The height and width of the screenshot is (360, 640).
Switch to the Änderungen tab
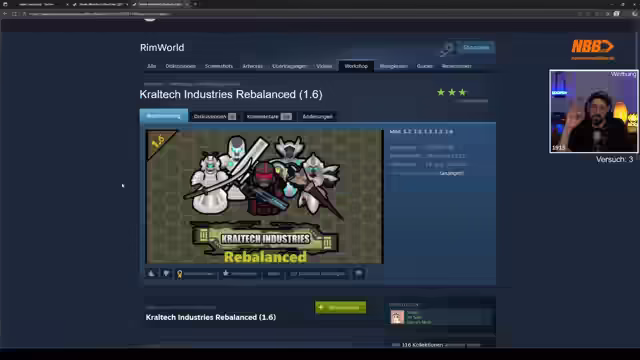point(318,116)
